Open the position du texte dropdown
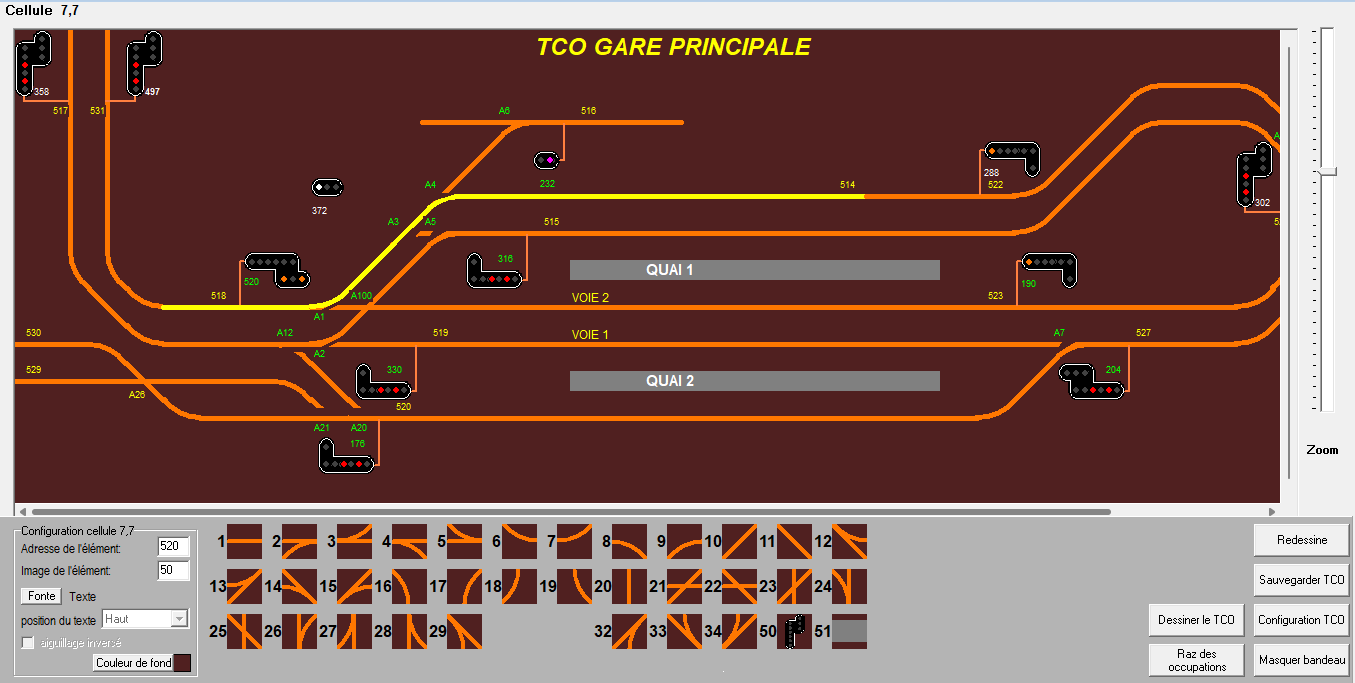The height and width of the screenshot is (683, 1355). 145,619
